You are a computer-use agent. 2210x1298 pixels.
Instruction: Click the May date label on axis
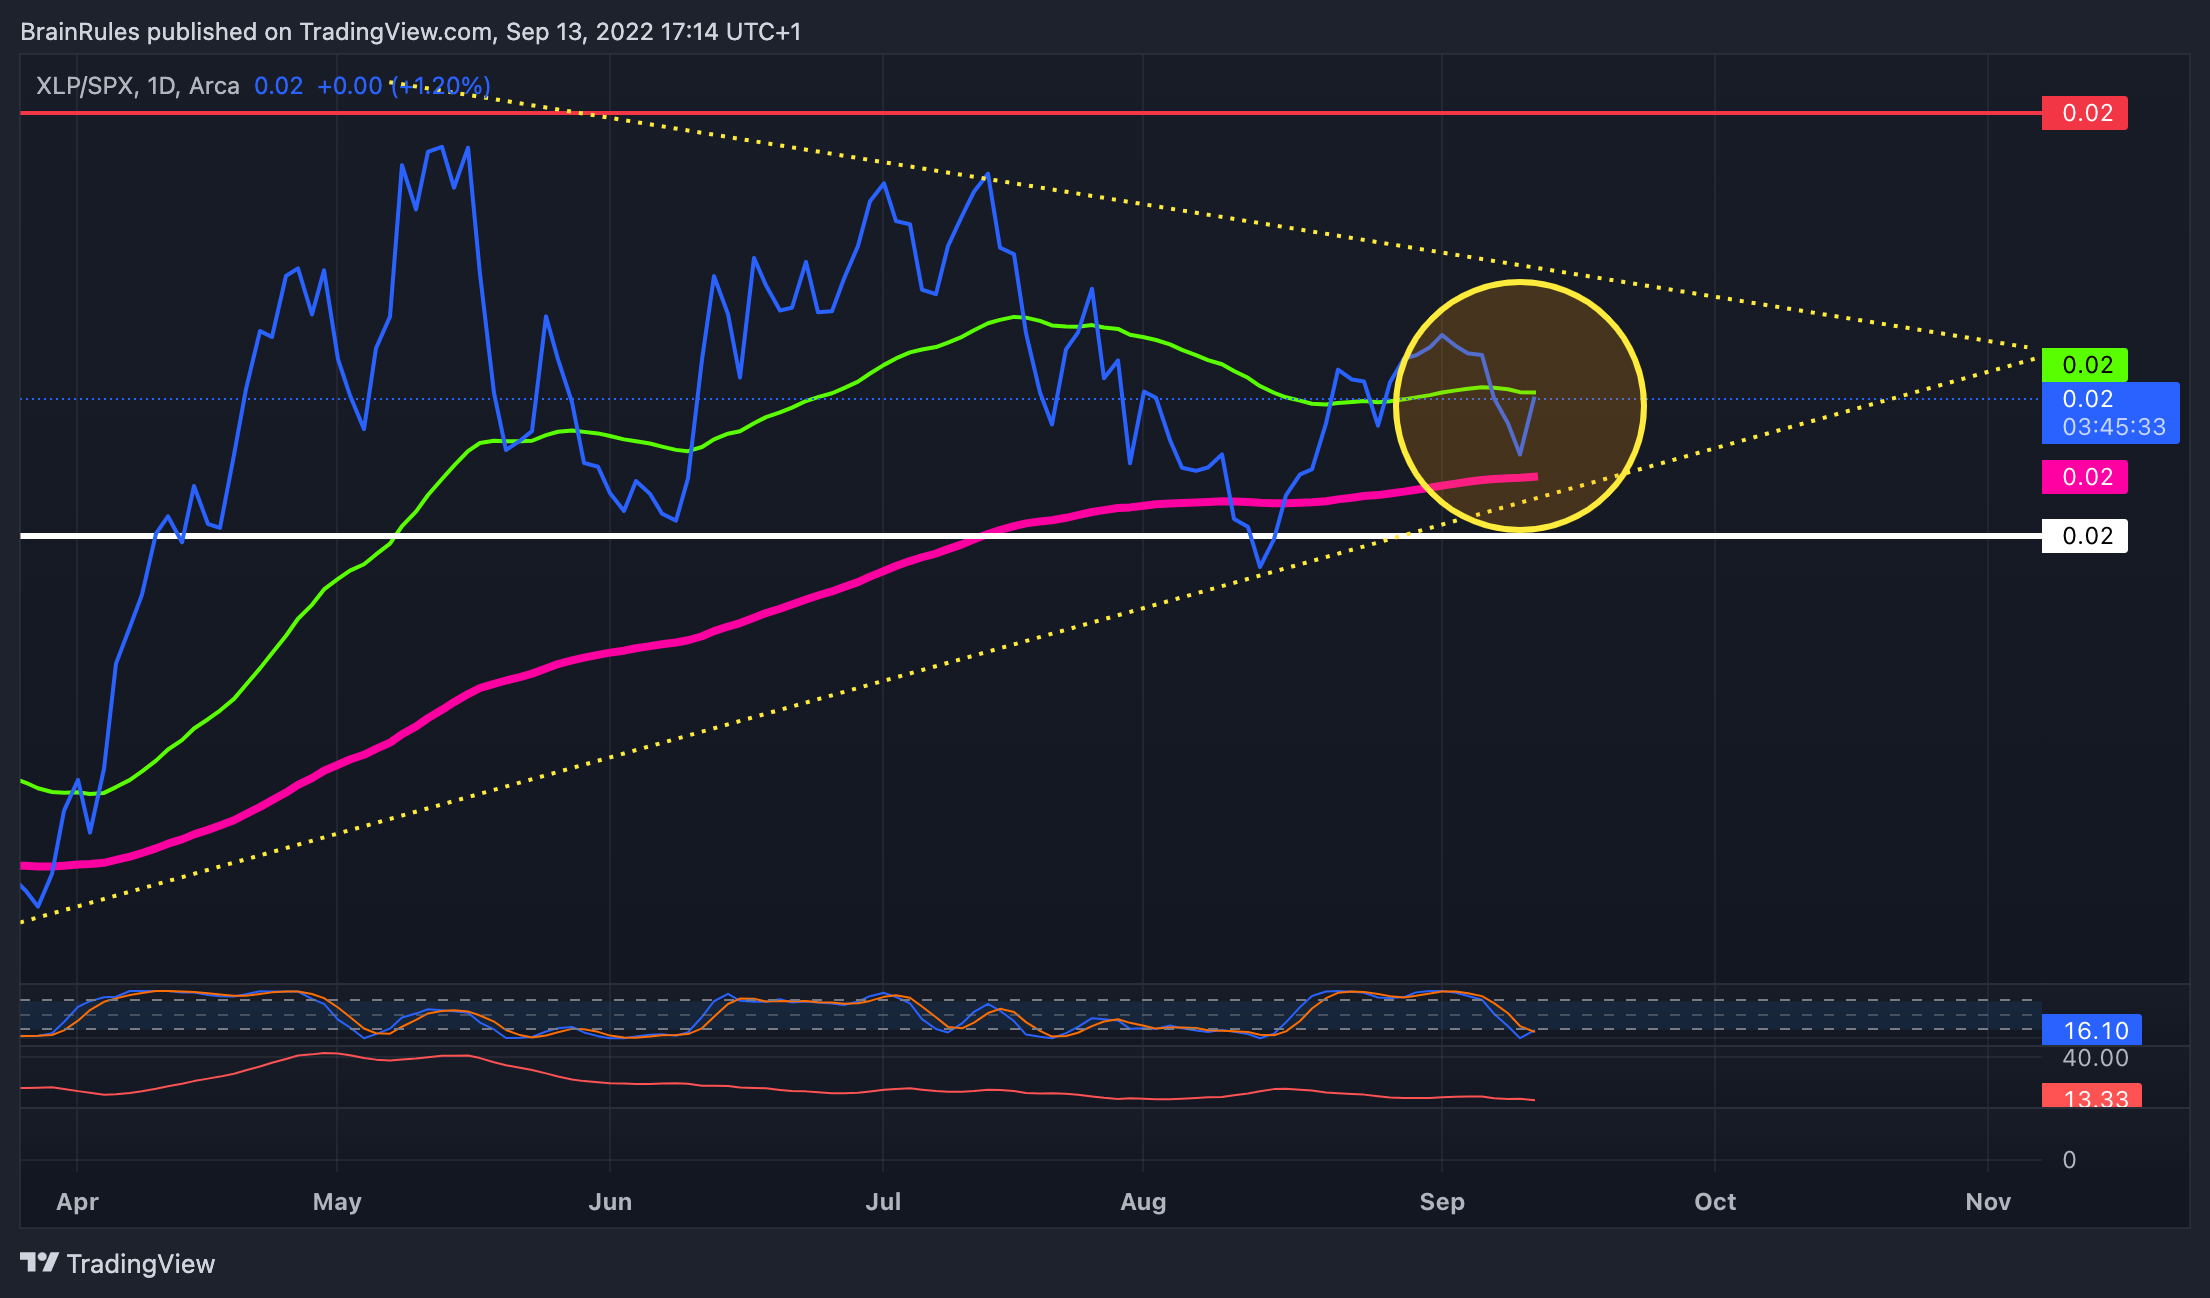tap(337, 1202)
